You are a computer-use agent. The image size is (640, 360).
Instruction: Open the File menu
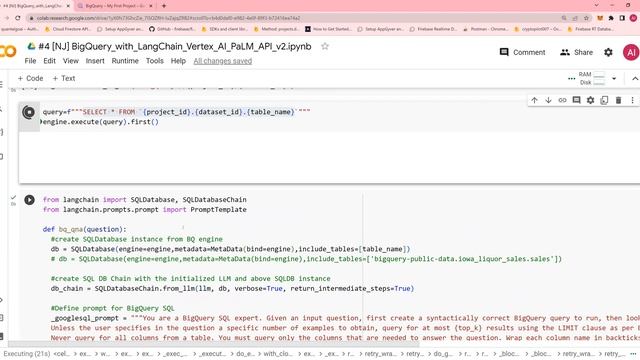coord(30,61)
